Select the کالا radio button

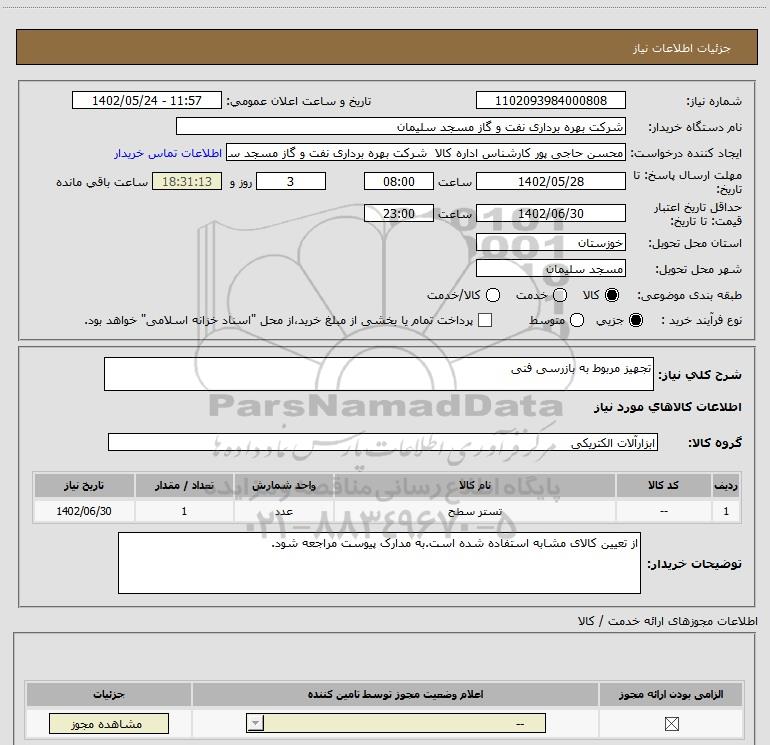click(x=612, y=295)
